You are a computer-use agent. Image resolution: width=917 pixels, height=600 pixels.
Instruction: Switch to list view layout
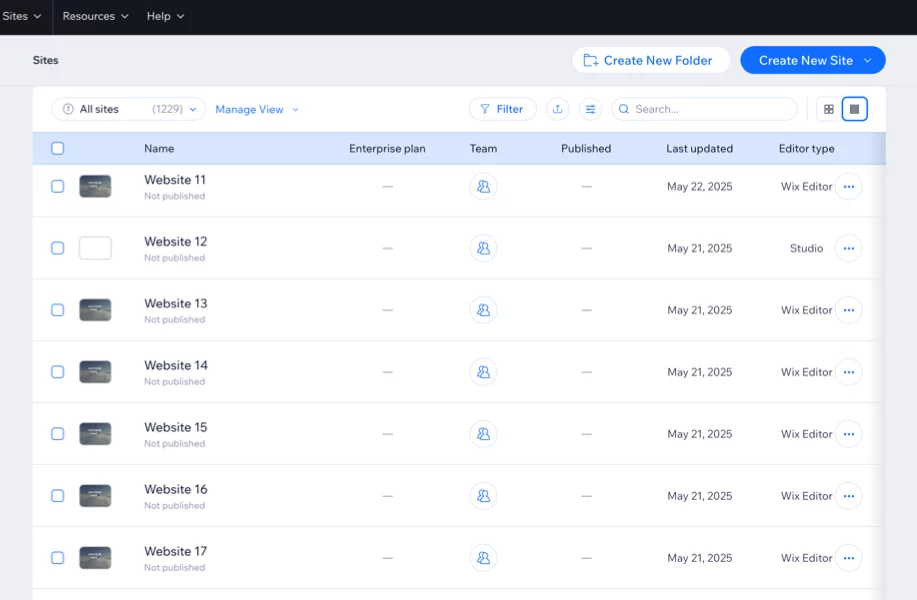point(854,109)
